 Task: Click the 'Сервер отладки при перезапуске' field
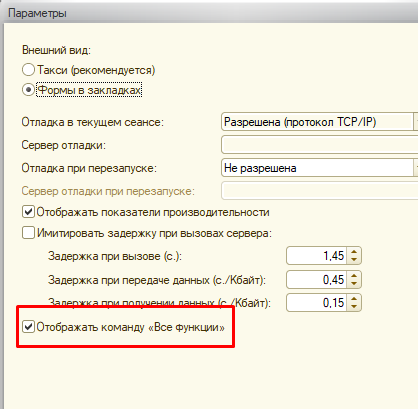click(319, 191)
